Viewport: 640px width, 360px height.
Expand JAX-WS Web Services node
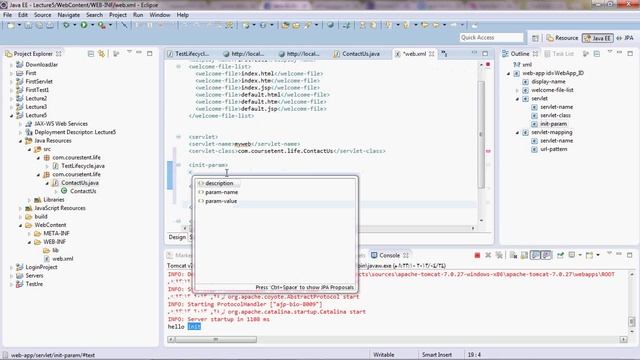[x=20, y=124]
